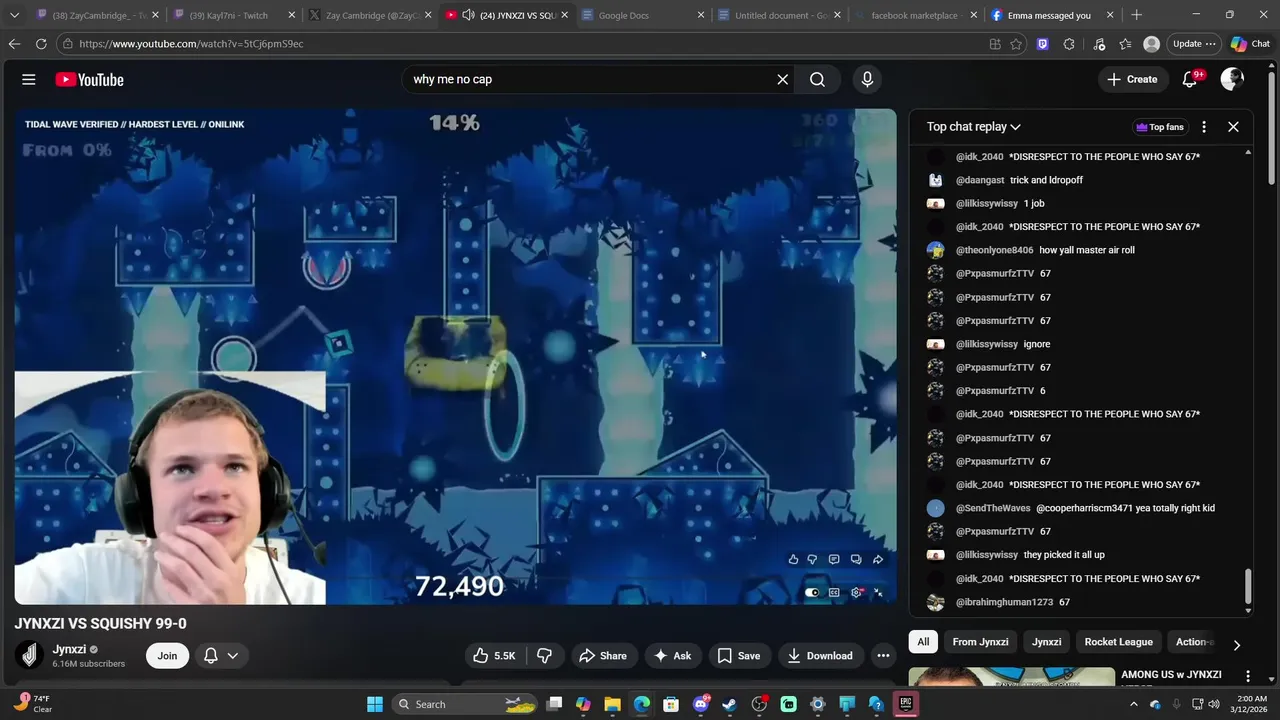The height and width of the screenshot is (720, 1280).
Task: Dislike the video from the player overlay
Action: [x=812, y=559]
